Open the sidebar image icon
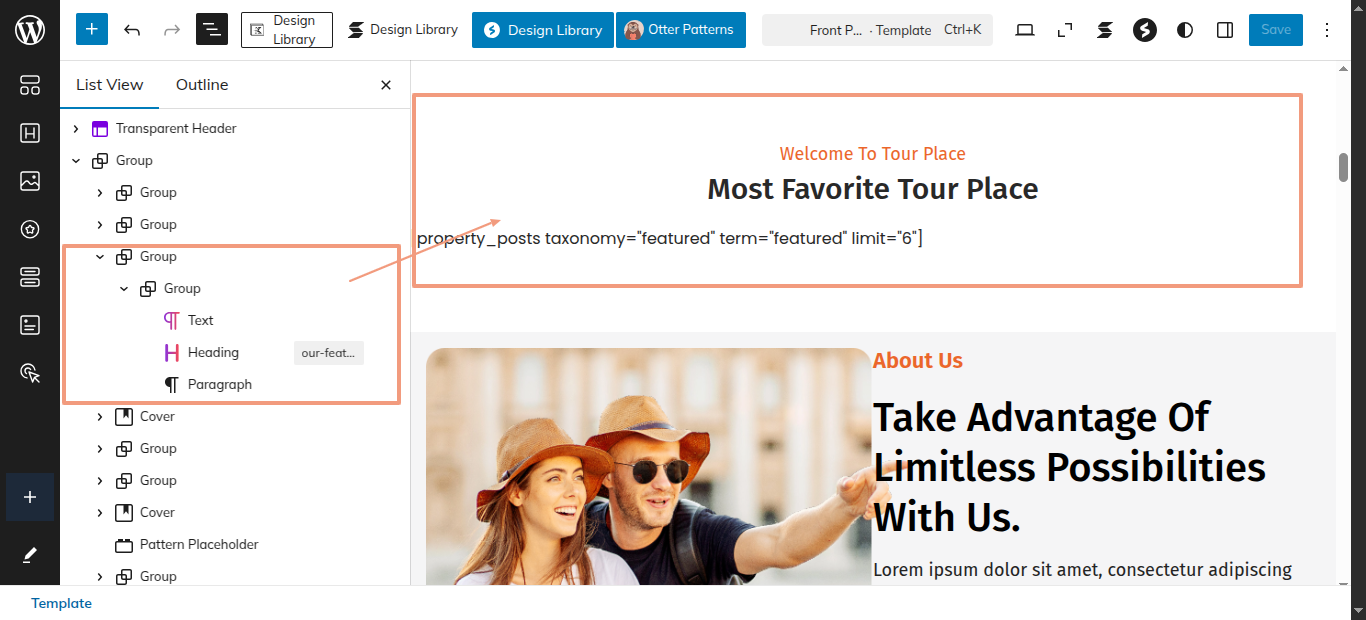Image resolution: width=1366 pixels, height=620 pixels. [30, 181]
